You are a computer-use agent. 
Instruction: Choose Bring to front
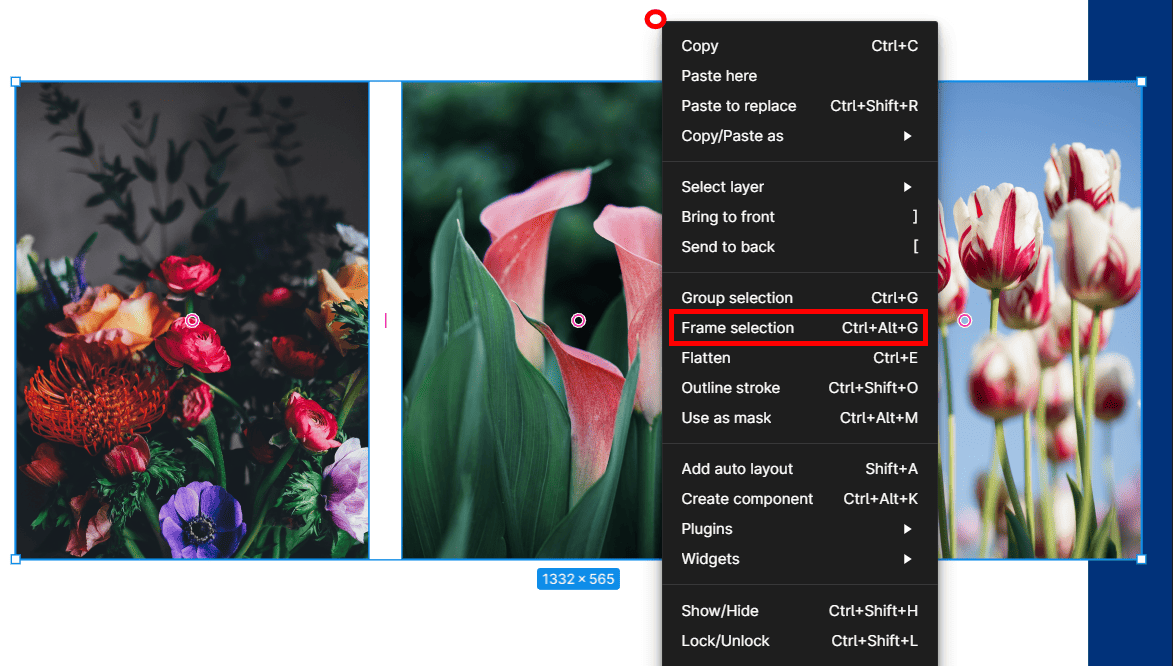click(800, 216)
